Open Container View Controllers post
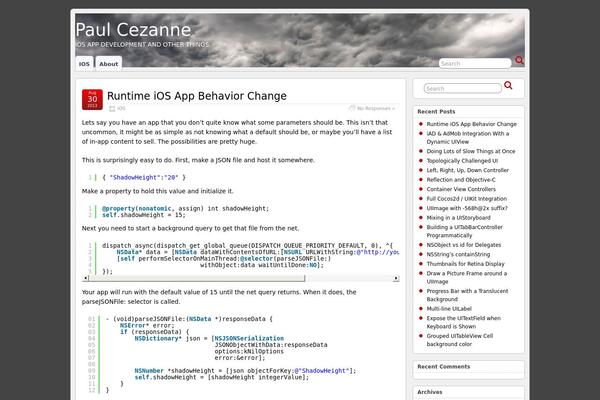This screenshot has width=600, height=400. 461,189
